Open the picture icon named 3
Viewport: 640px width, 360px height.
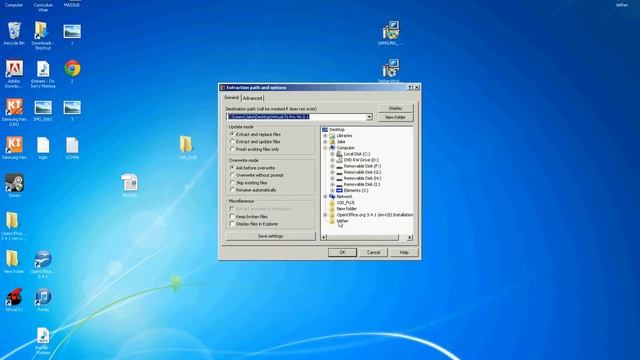click(x=72, y=107)
